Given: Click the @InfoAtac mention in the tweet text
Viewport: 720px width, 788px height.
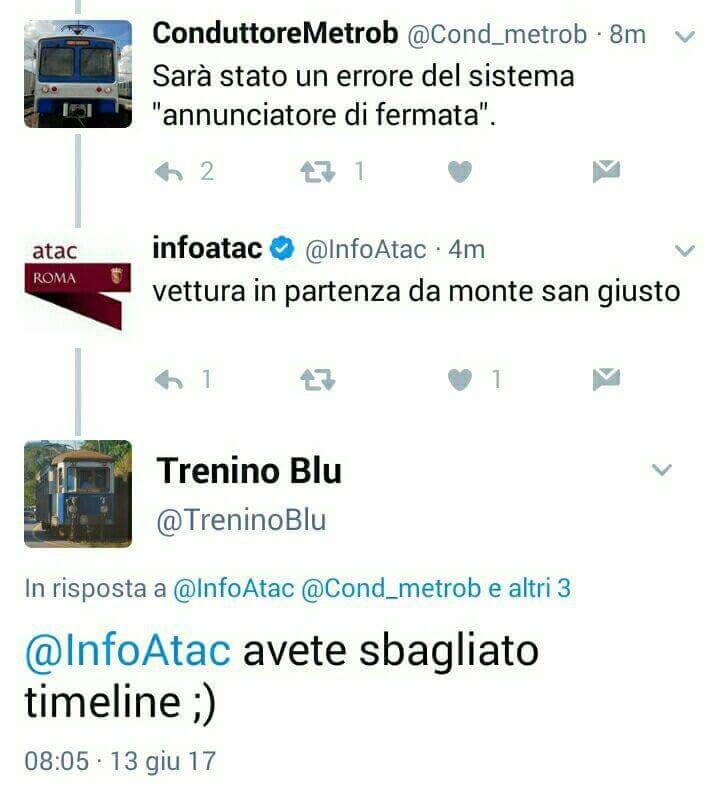Looking at the screenshot, I should (x=128, y=651).
